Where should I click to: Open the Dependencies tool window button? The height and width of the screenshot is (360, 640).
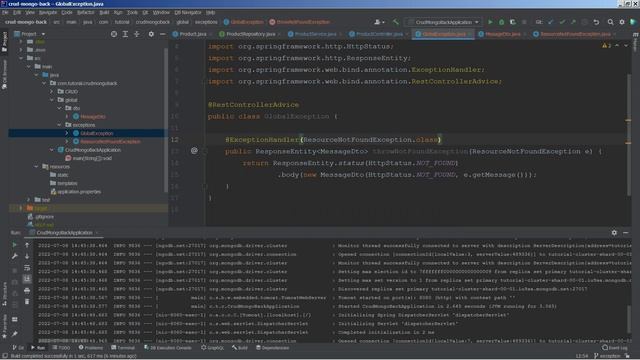pos(273,348)
